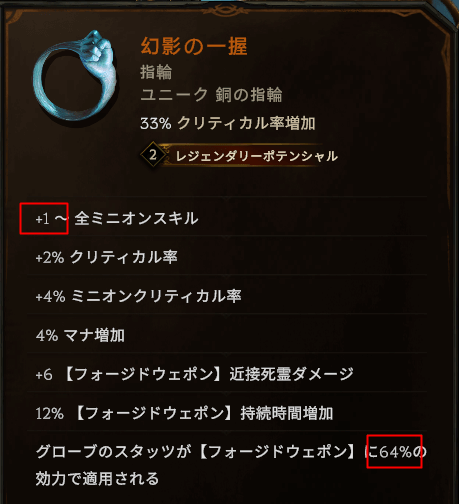
Task: Click the +2% クリティカル率 affix
Action: (107, 257)
